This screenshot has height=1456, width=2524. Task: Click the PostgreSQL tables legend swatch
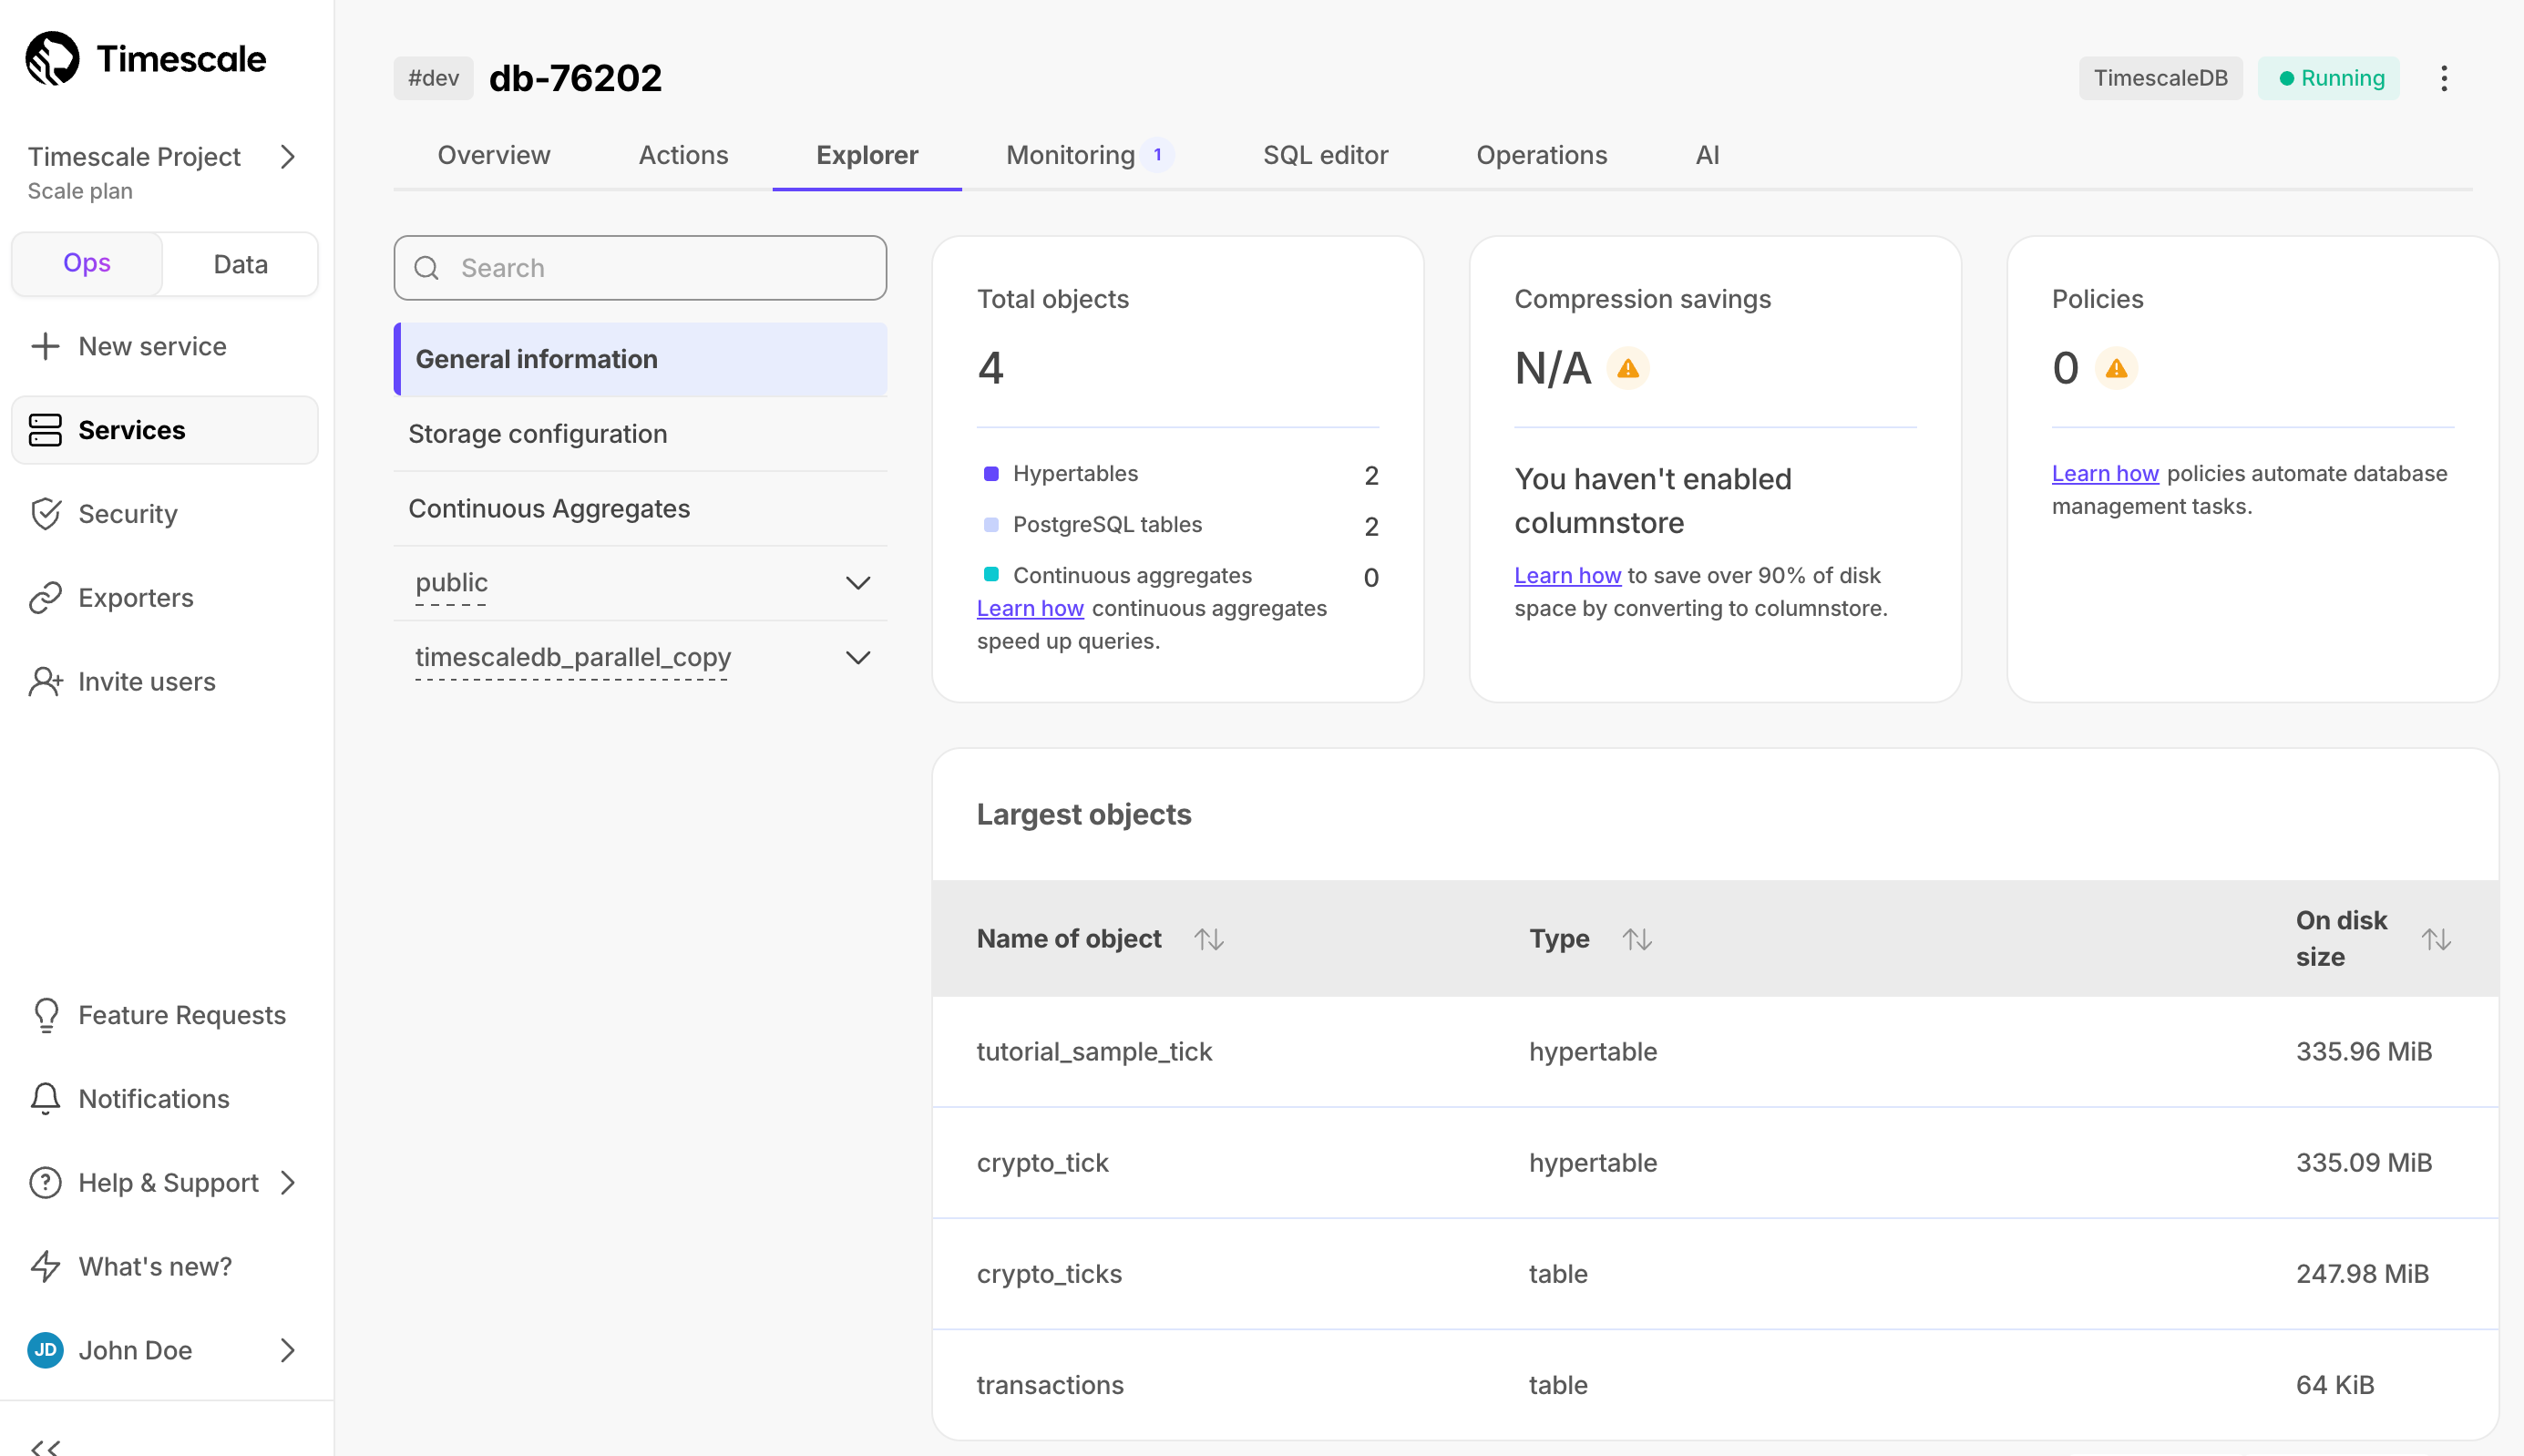991,524
